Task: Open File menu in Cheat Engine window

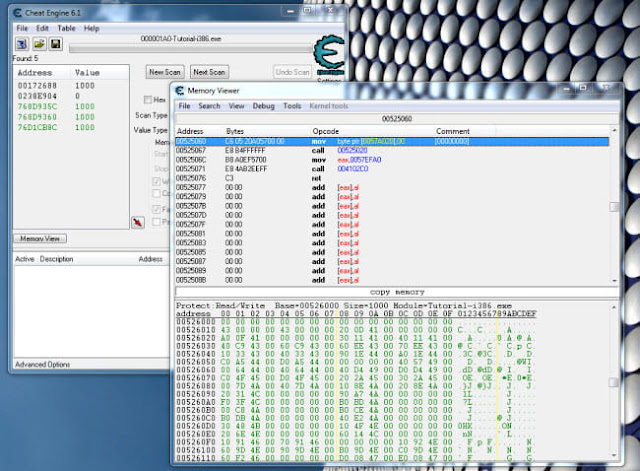Action: tap(22, 28)
